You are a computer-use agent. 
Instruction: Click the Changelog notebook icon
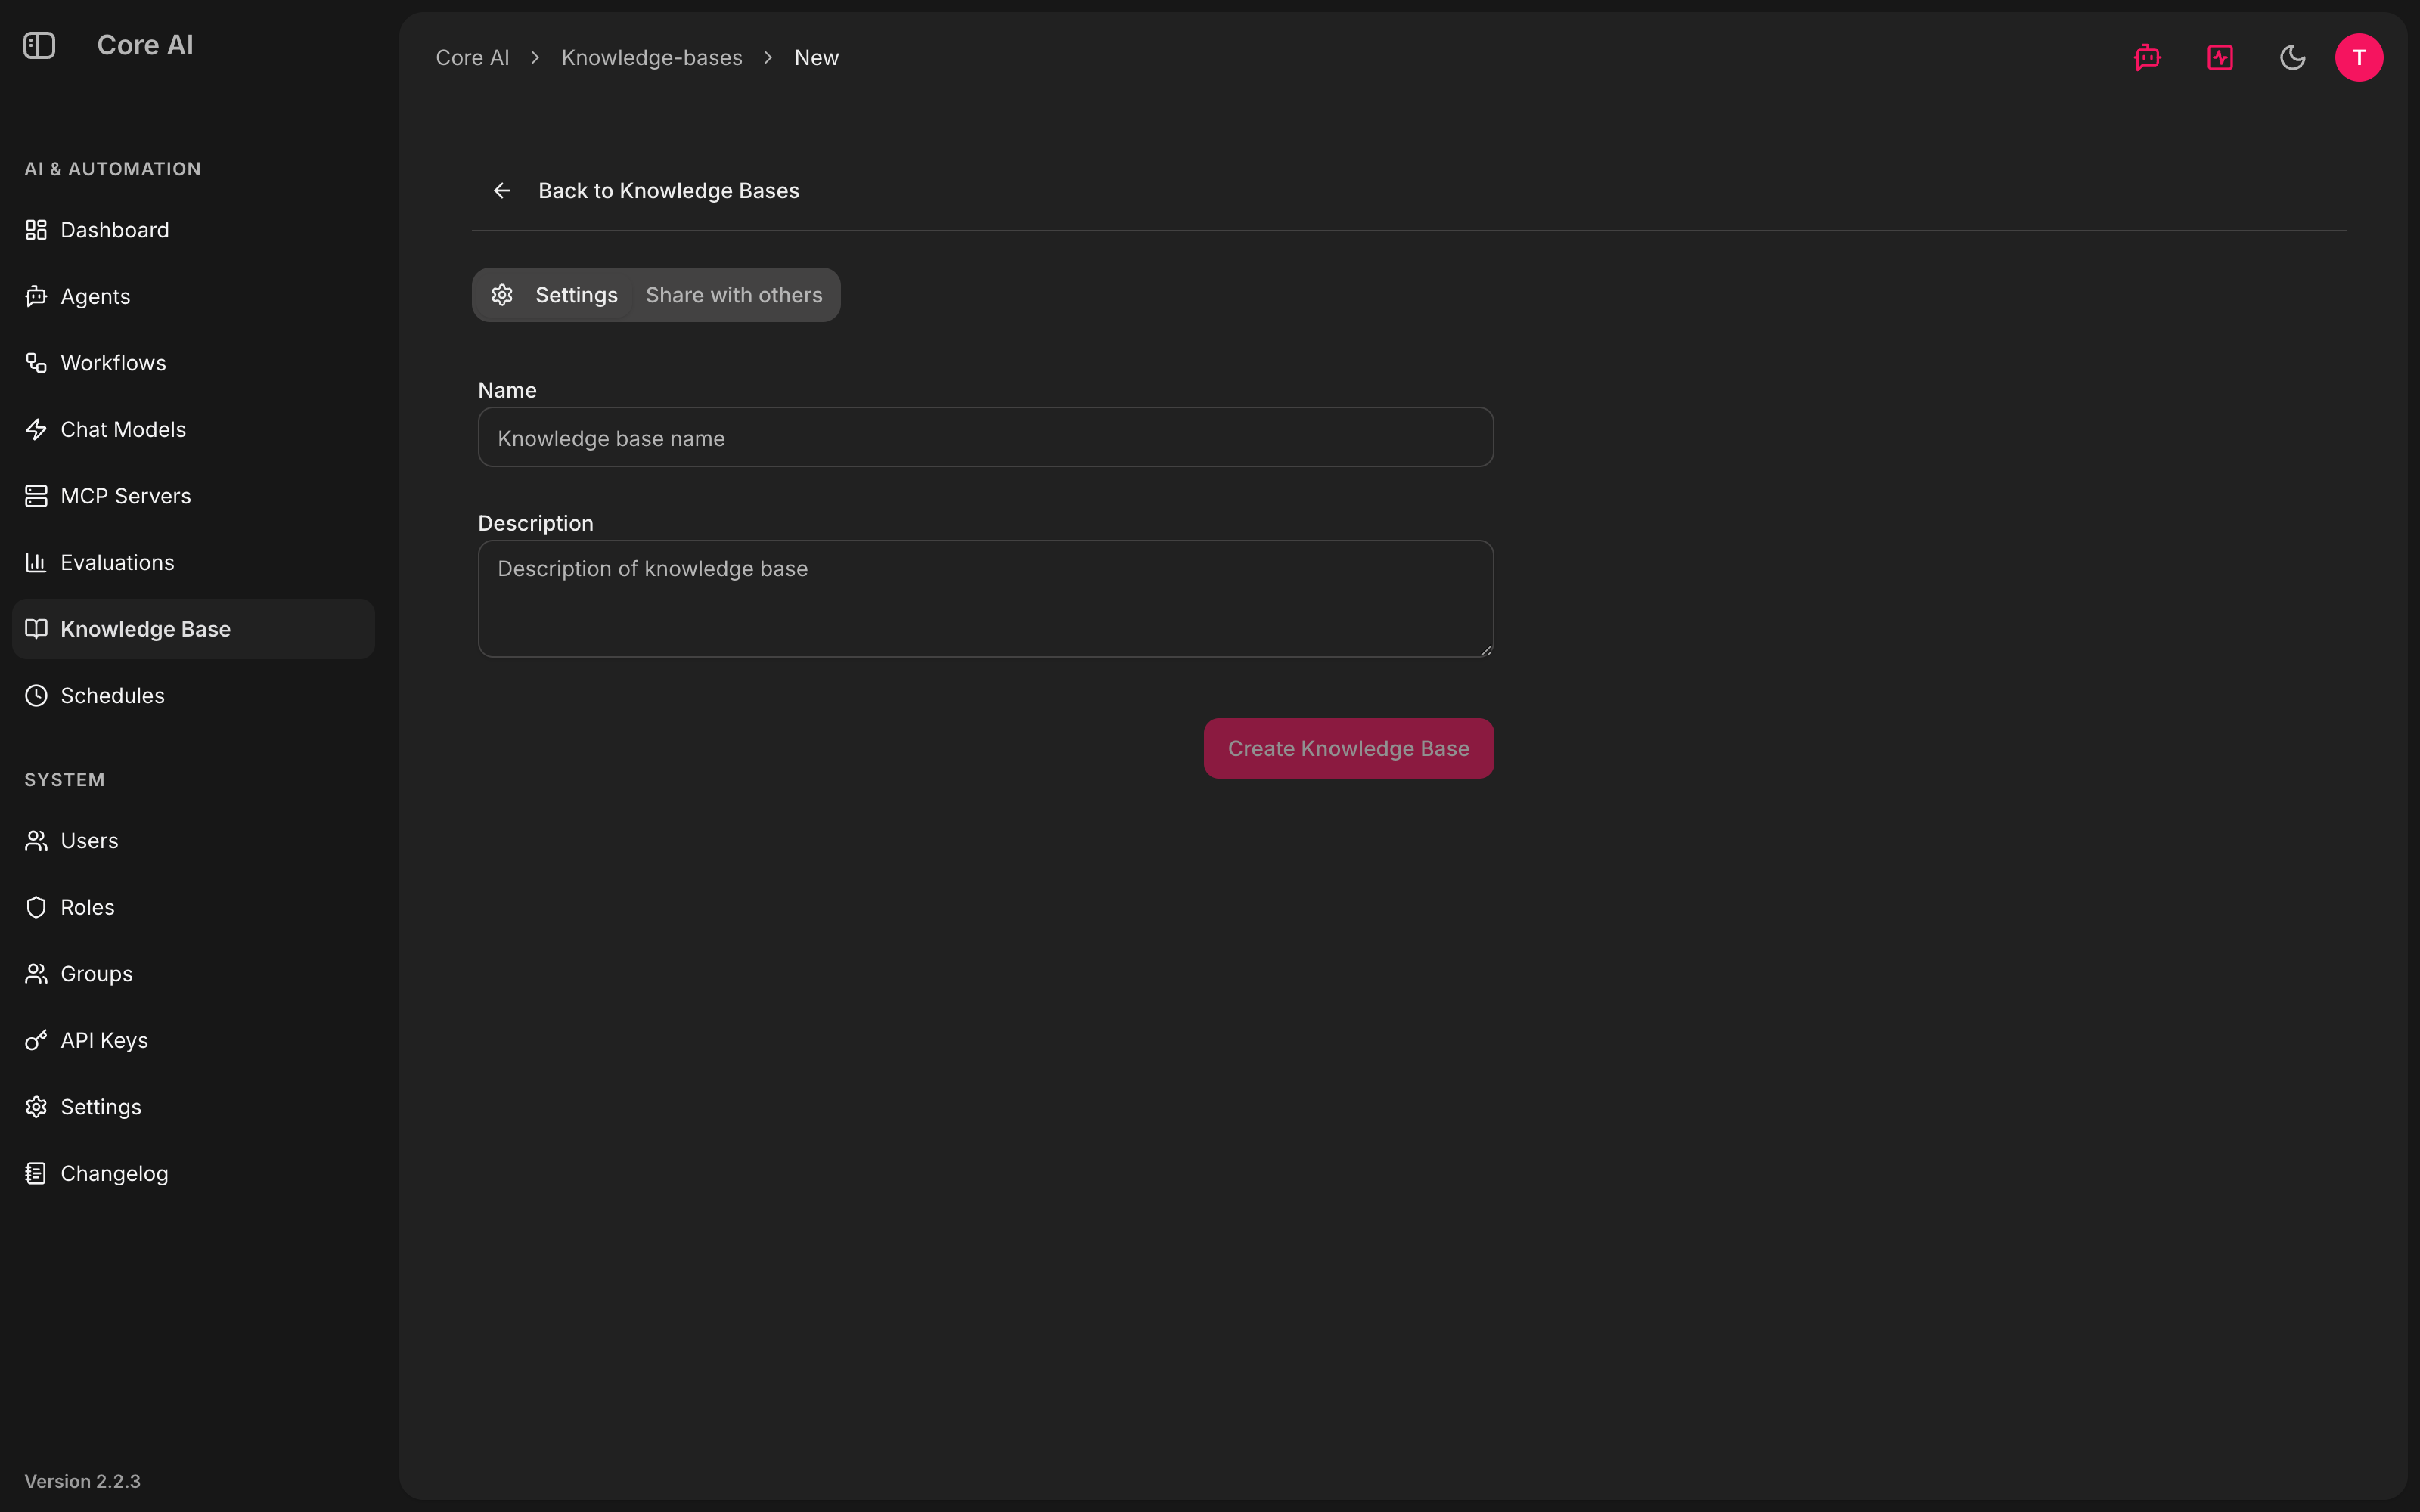pyautogui.click(x=36, y=1173)
